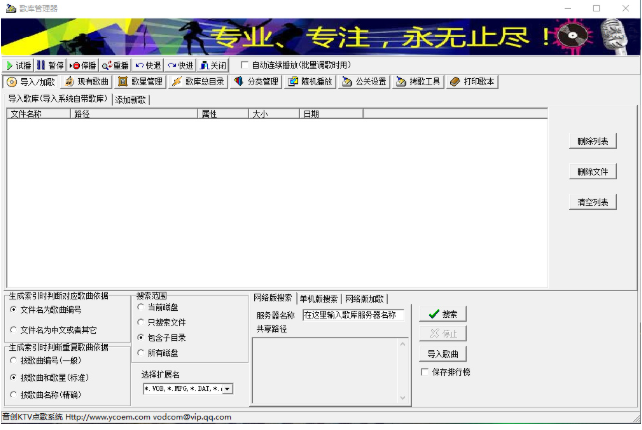Open the 歌库总目录 tab
642x430 pixels.
pyautogui.click(x=198, y=81)
